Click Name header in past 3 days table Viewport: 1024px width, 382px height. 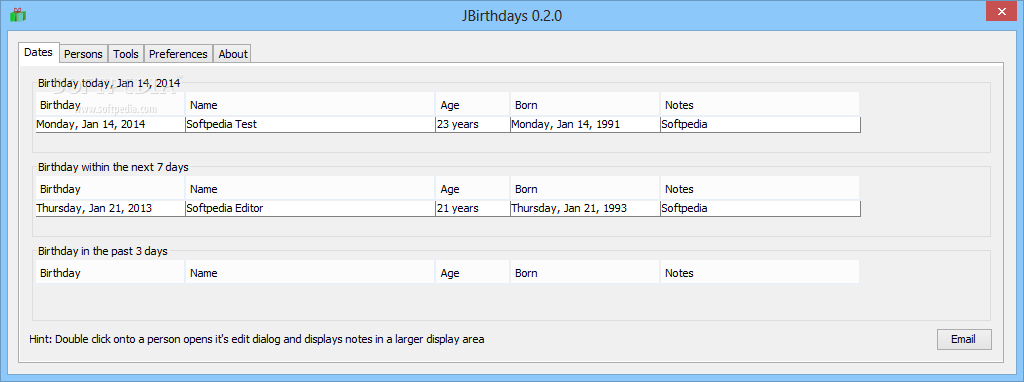pyautogui.click(x=310, y=273)
